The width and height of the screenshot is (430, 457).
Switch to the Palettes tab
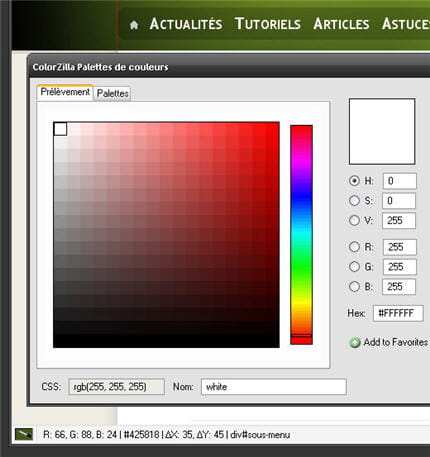(x=113, y=93)
